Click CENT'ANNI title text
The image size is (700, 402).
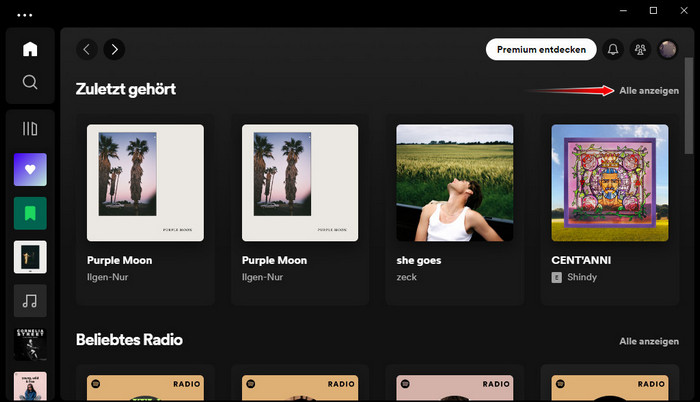pyautogui.click(x=581, y=260)
